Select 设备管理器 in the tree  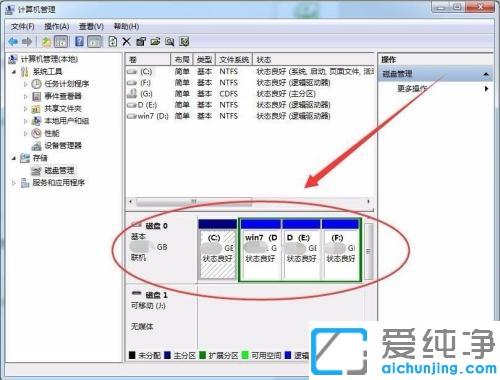point(63,146)
